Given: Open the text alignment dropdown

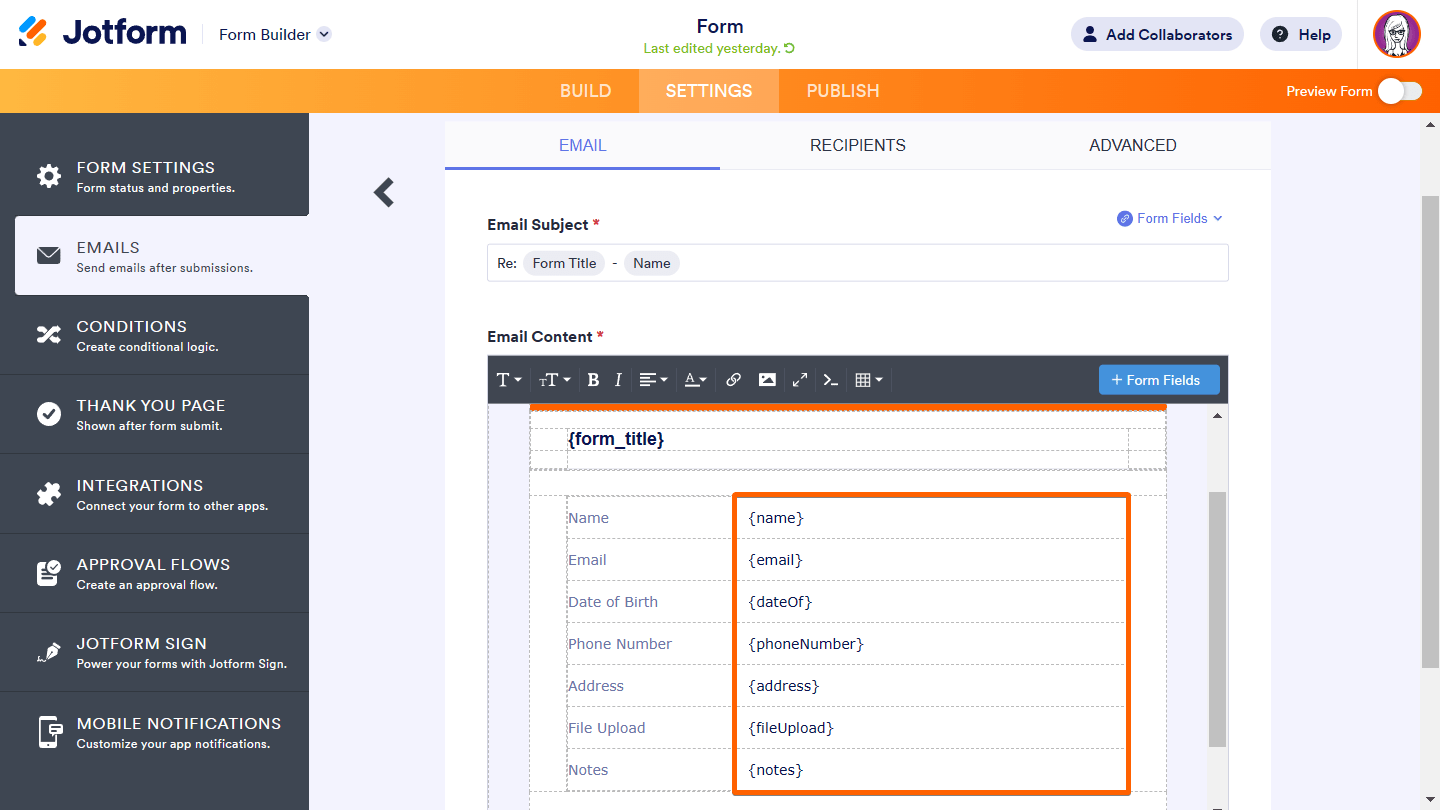Looking at the screenshot, I should [x=653, y=380].
